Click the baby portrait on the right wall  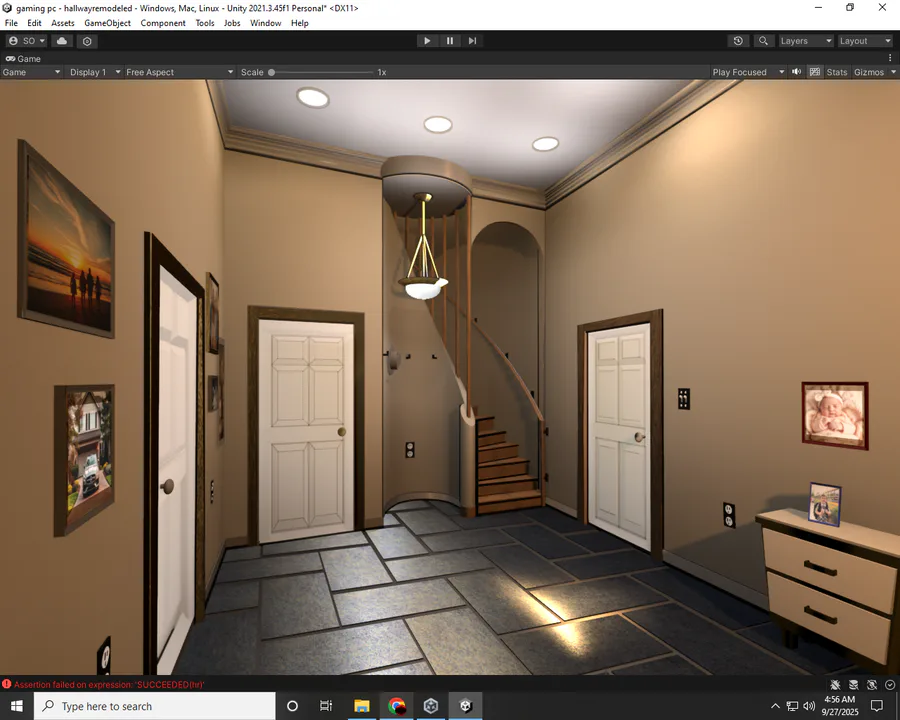(835, 416)
